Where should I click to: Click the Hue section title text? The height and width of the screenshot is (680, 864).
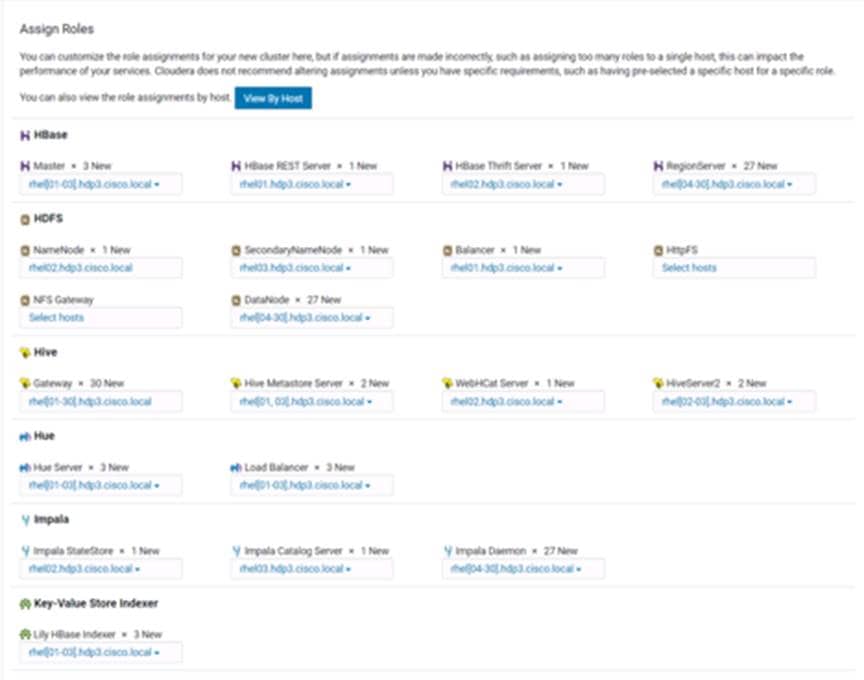pyautogui.click(x=44, y=436)
